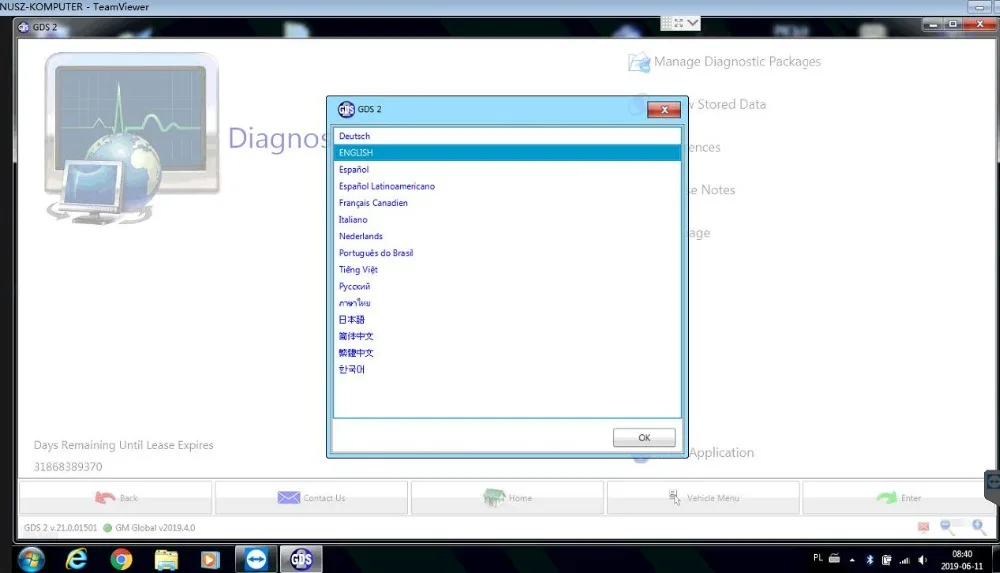Click diagnostic monitor globe image
Viewport: 1000px width, 573px height.
click(131, 138)
